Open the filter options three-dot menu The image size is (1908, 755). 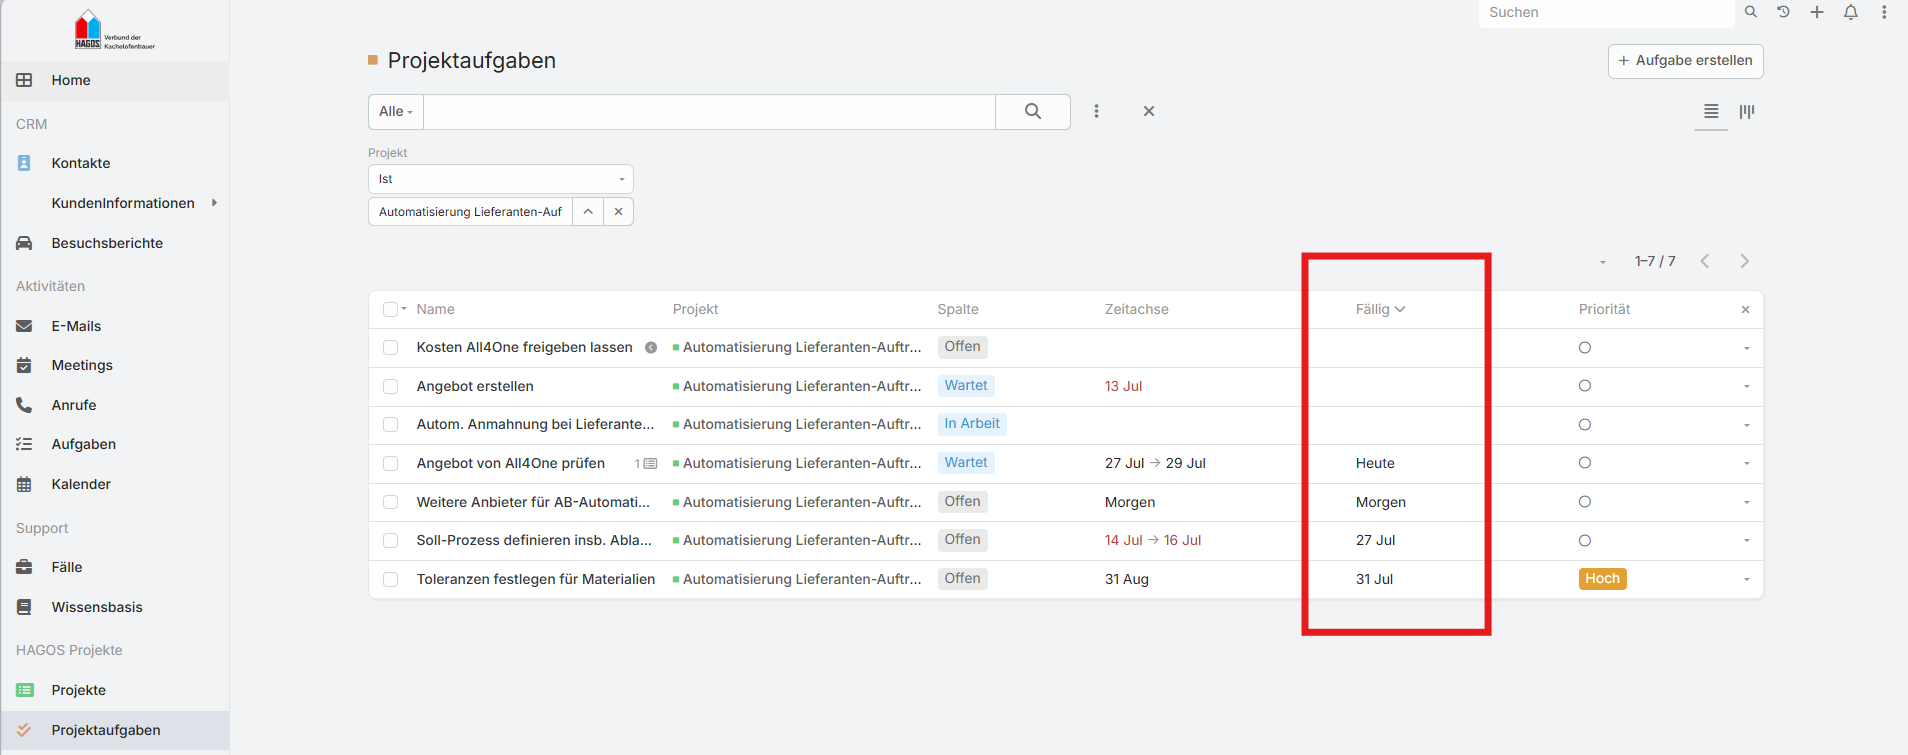[1096, 111]
